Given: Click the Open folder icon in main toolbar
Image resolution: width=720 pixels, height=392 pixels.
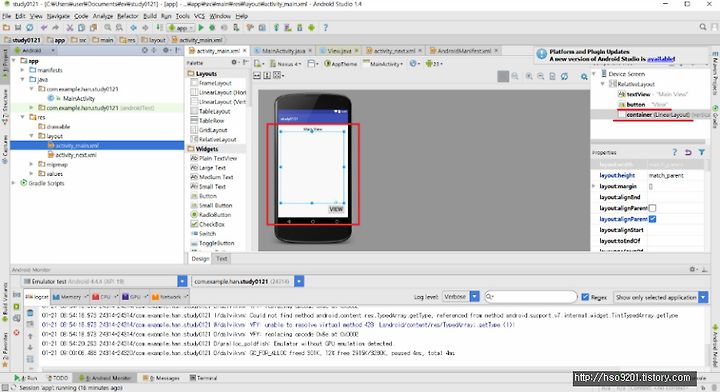Looking at the screenshot, I should coord(6,28).
